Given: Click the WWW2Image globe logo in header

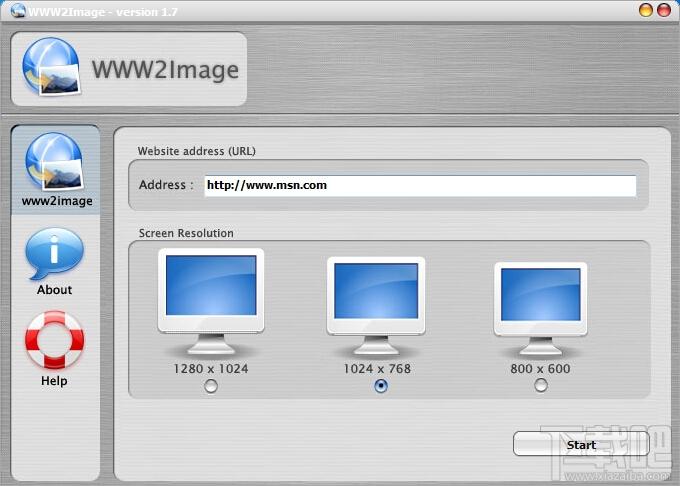Looking at the screenshot, I should point(51,66).
